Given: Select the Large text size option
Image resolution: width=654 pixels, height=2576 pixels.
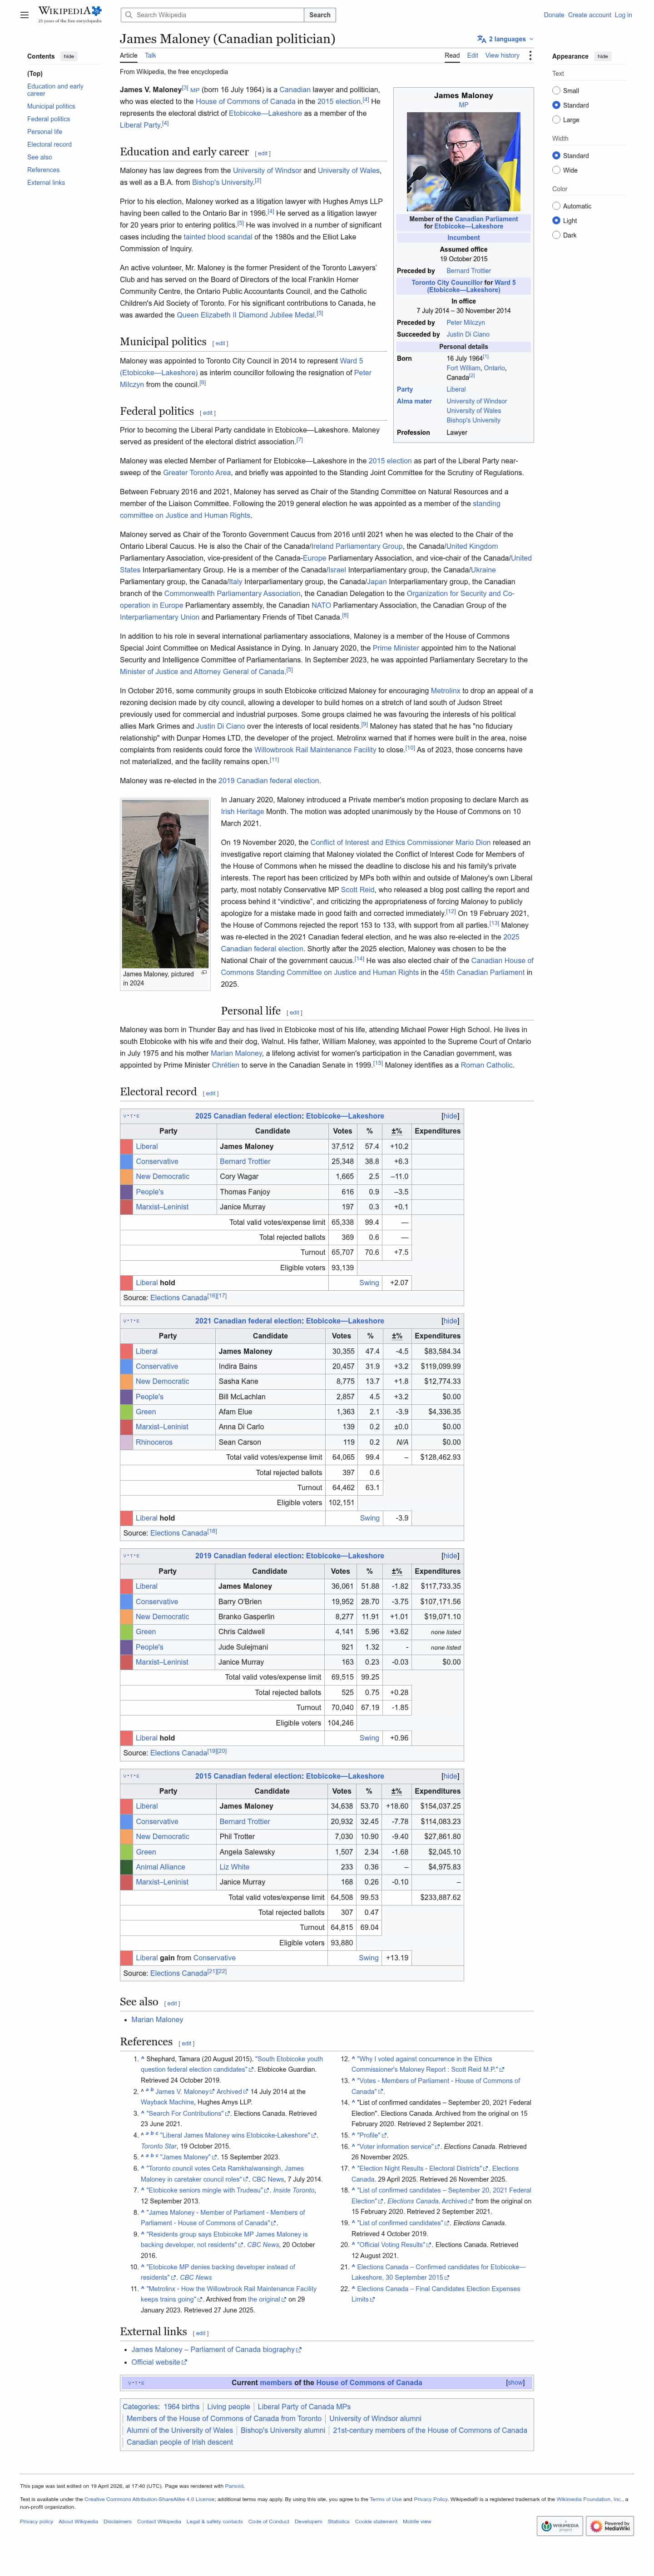Looking at the screenshot, I should (x=556, y=120).
